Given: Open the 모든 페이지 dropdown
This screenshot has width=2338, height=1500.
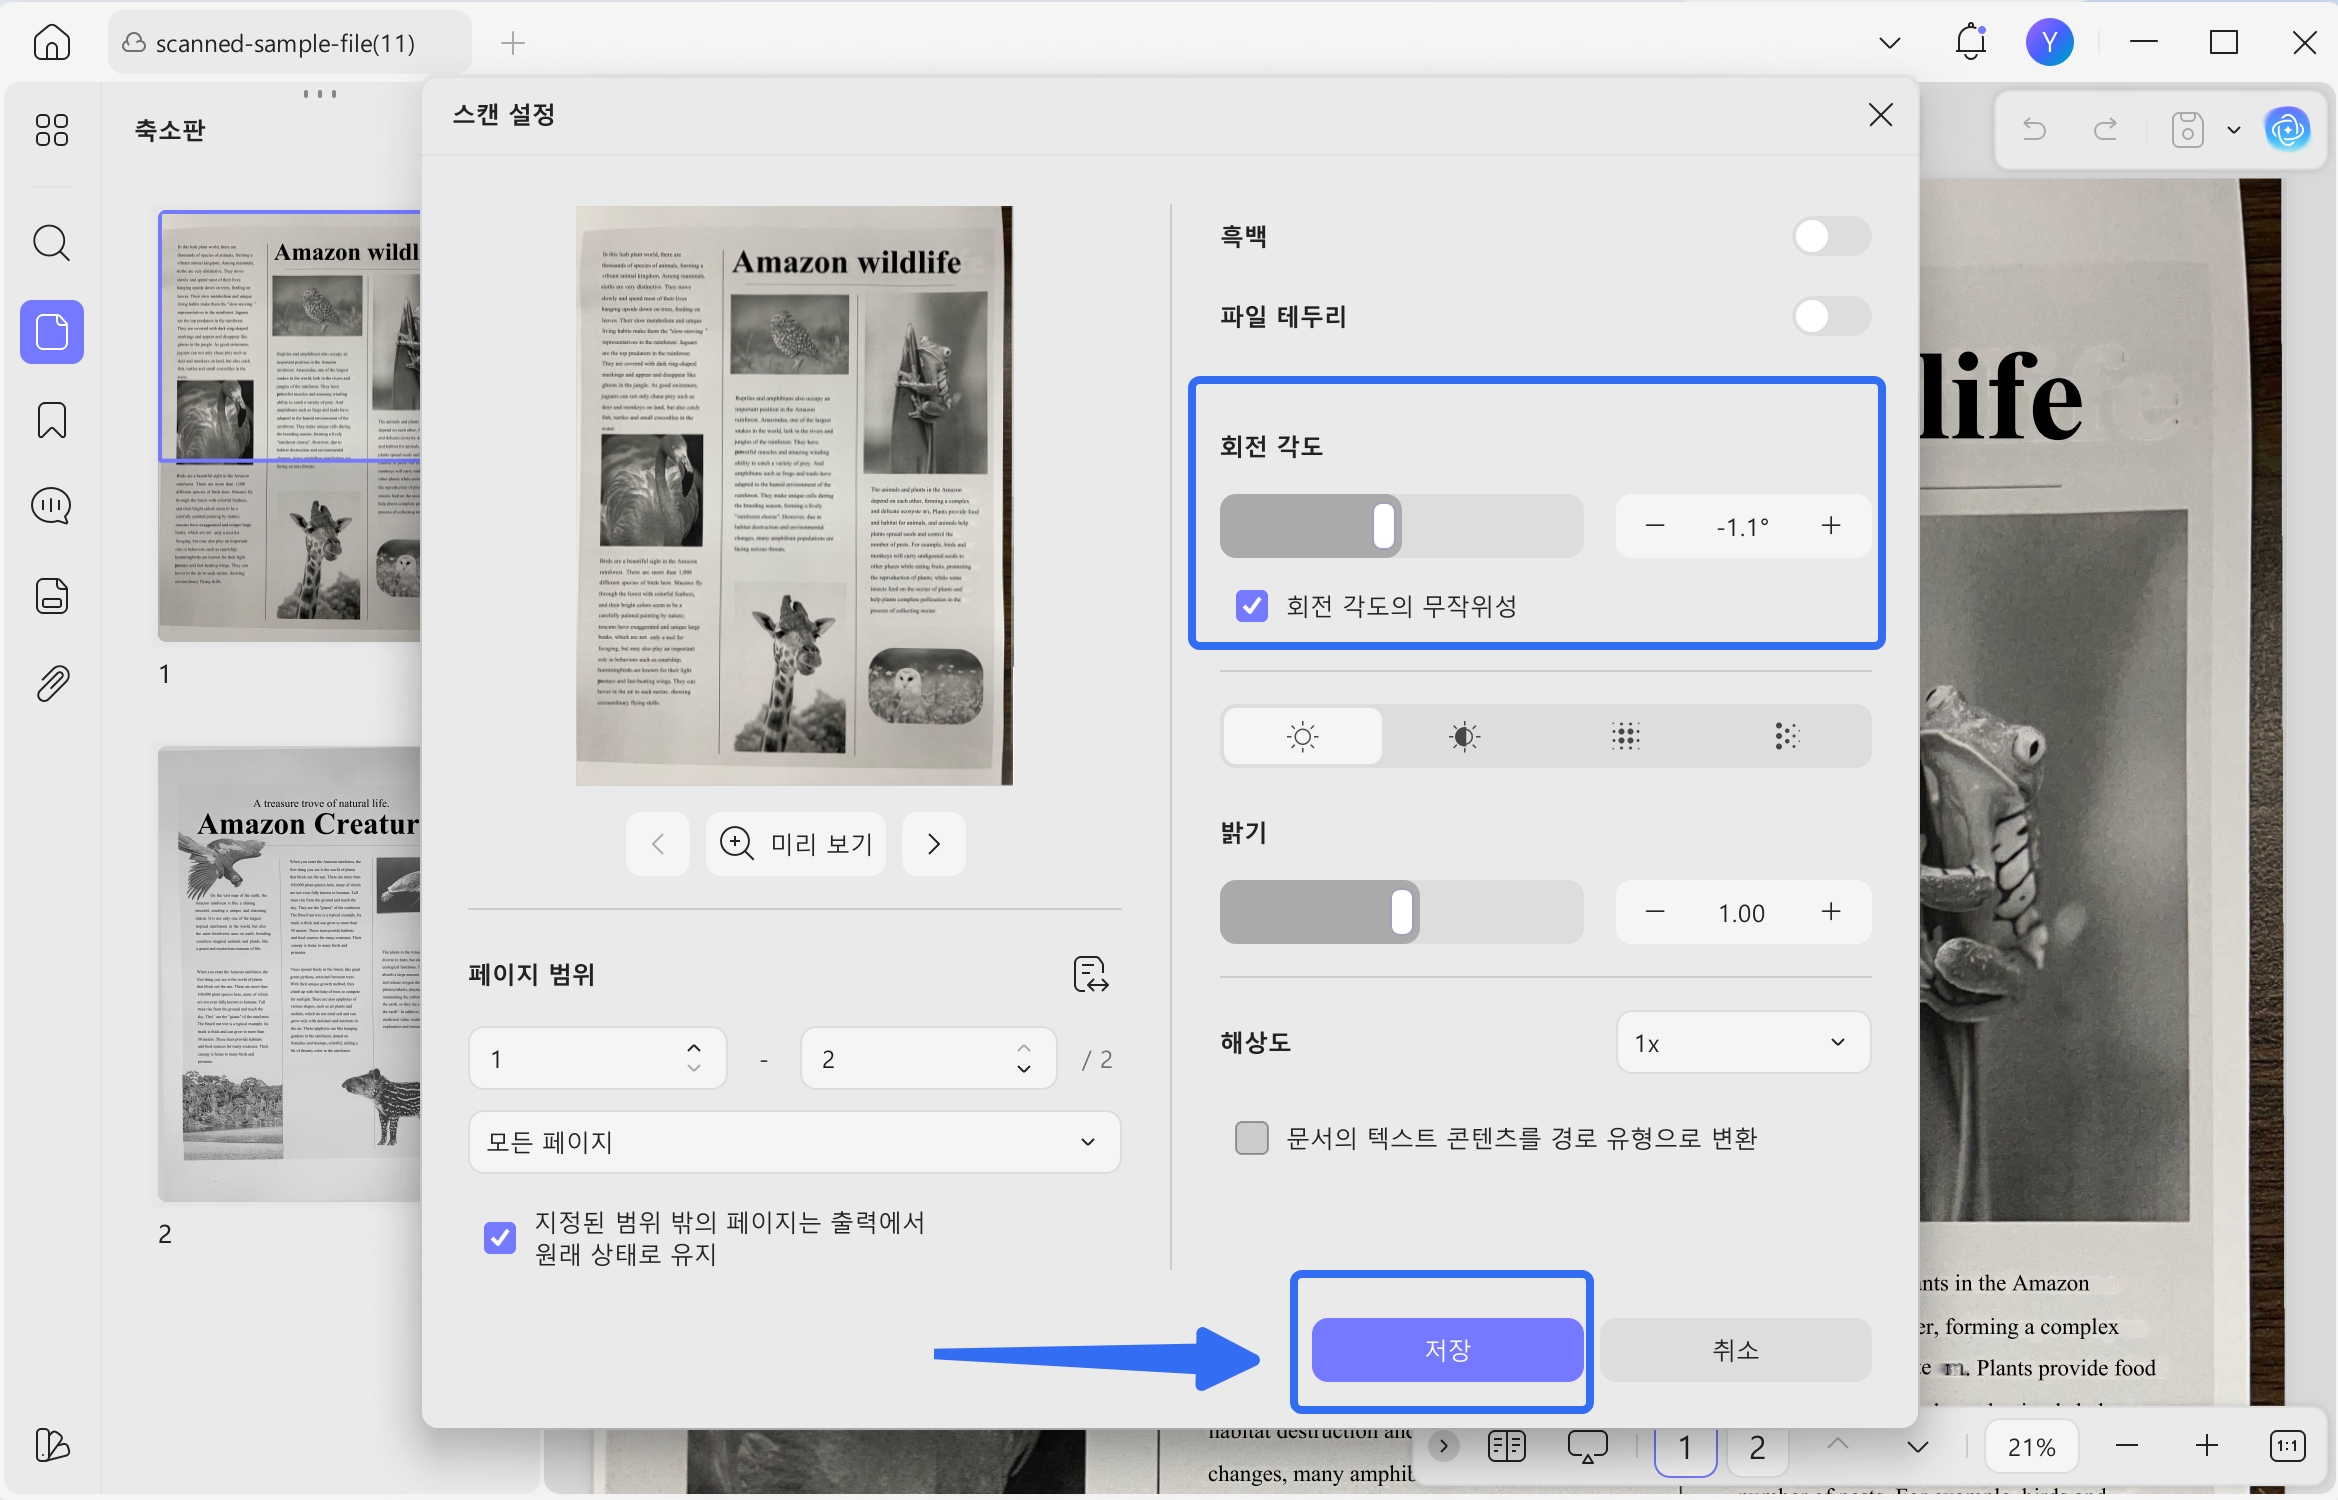Looking at the screenshot, I should (x=794, y=1142).
